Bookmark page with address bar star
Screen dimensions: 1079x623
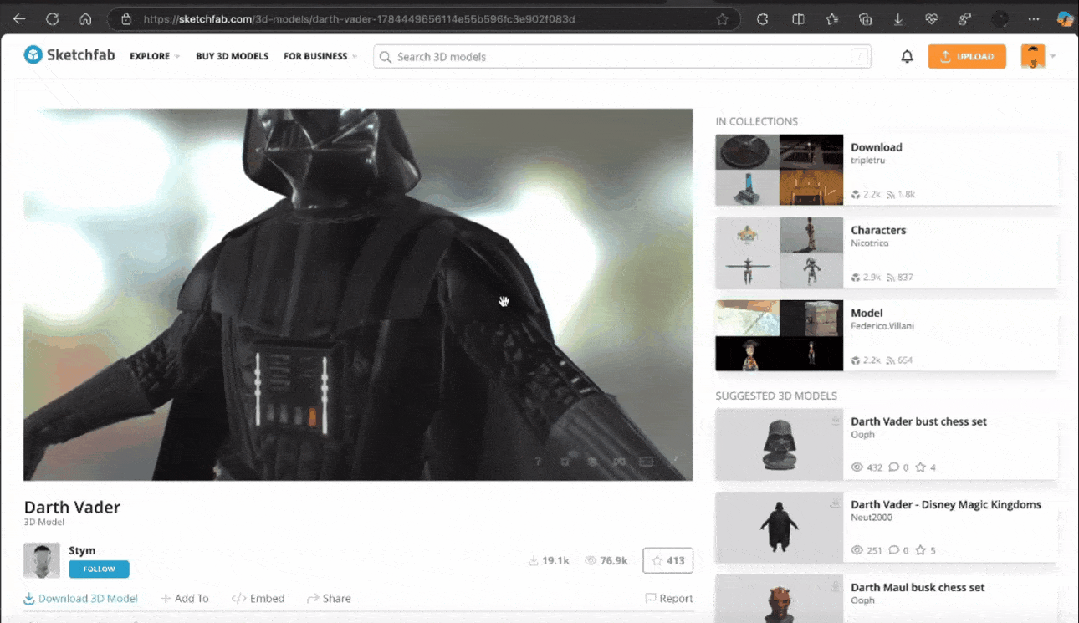(x=722, y=19)
